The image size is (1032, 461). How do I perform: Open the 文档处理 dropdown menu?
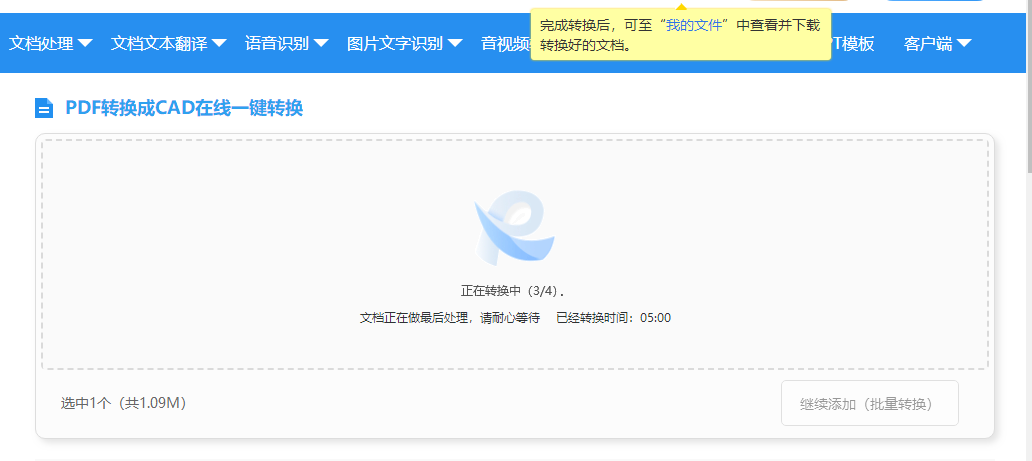coord(50,44)
